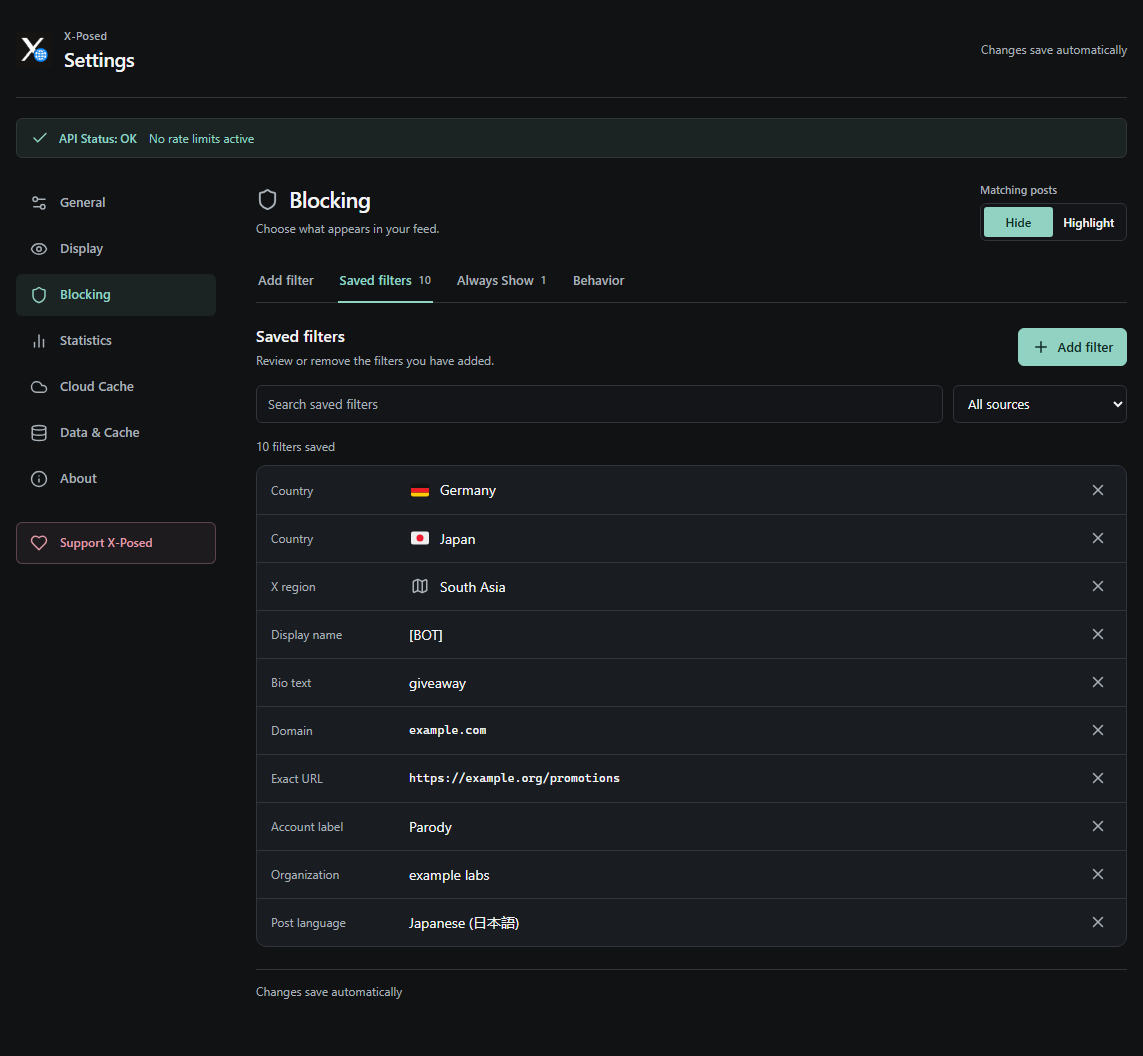Screen dimensions: 1143x1056
Task: Remove the [BOT] display name filter
Action: click(x=1098, y=635)
